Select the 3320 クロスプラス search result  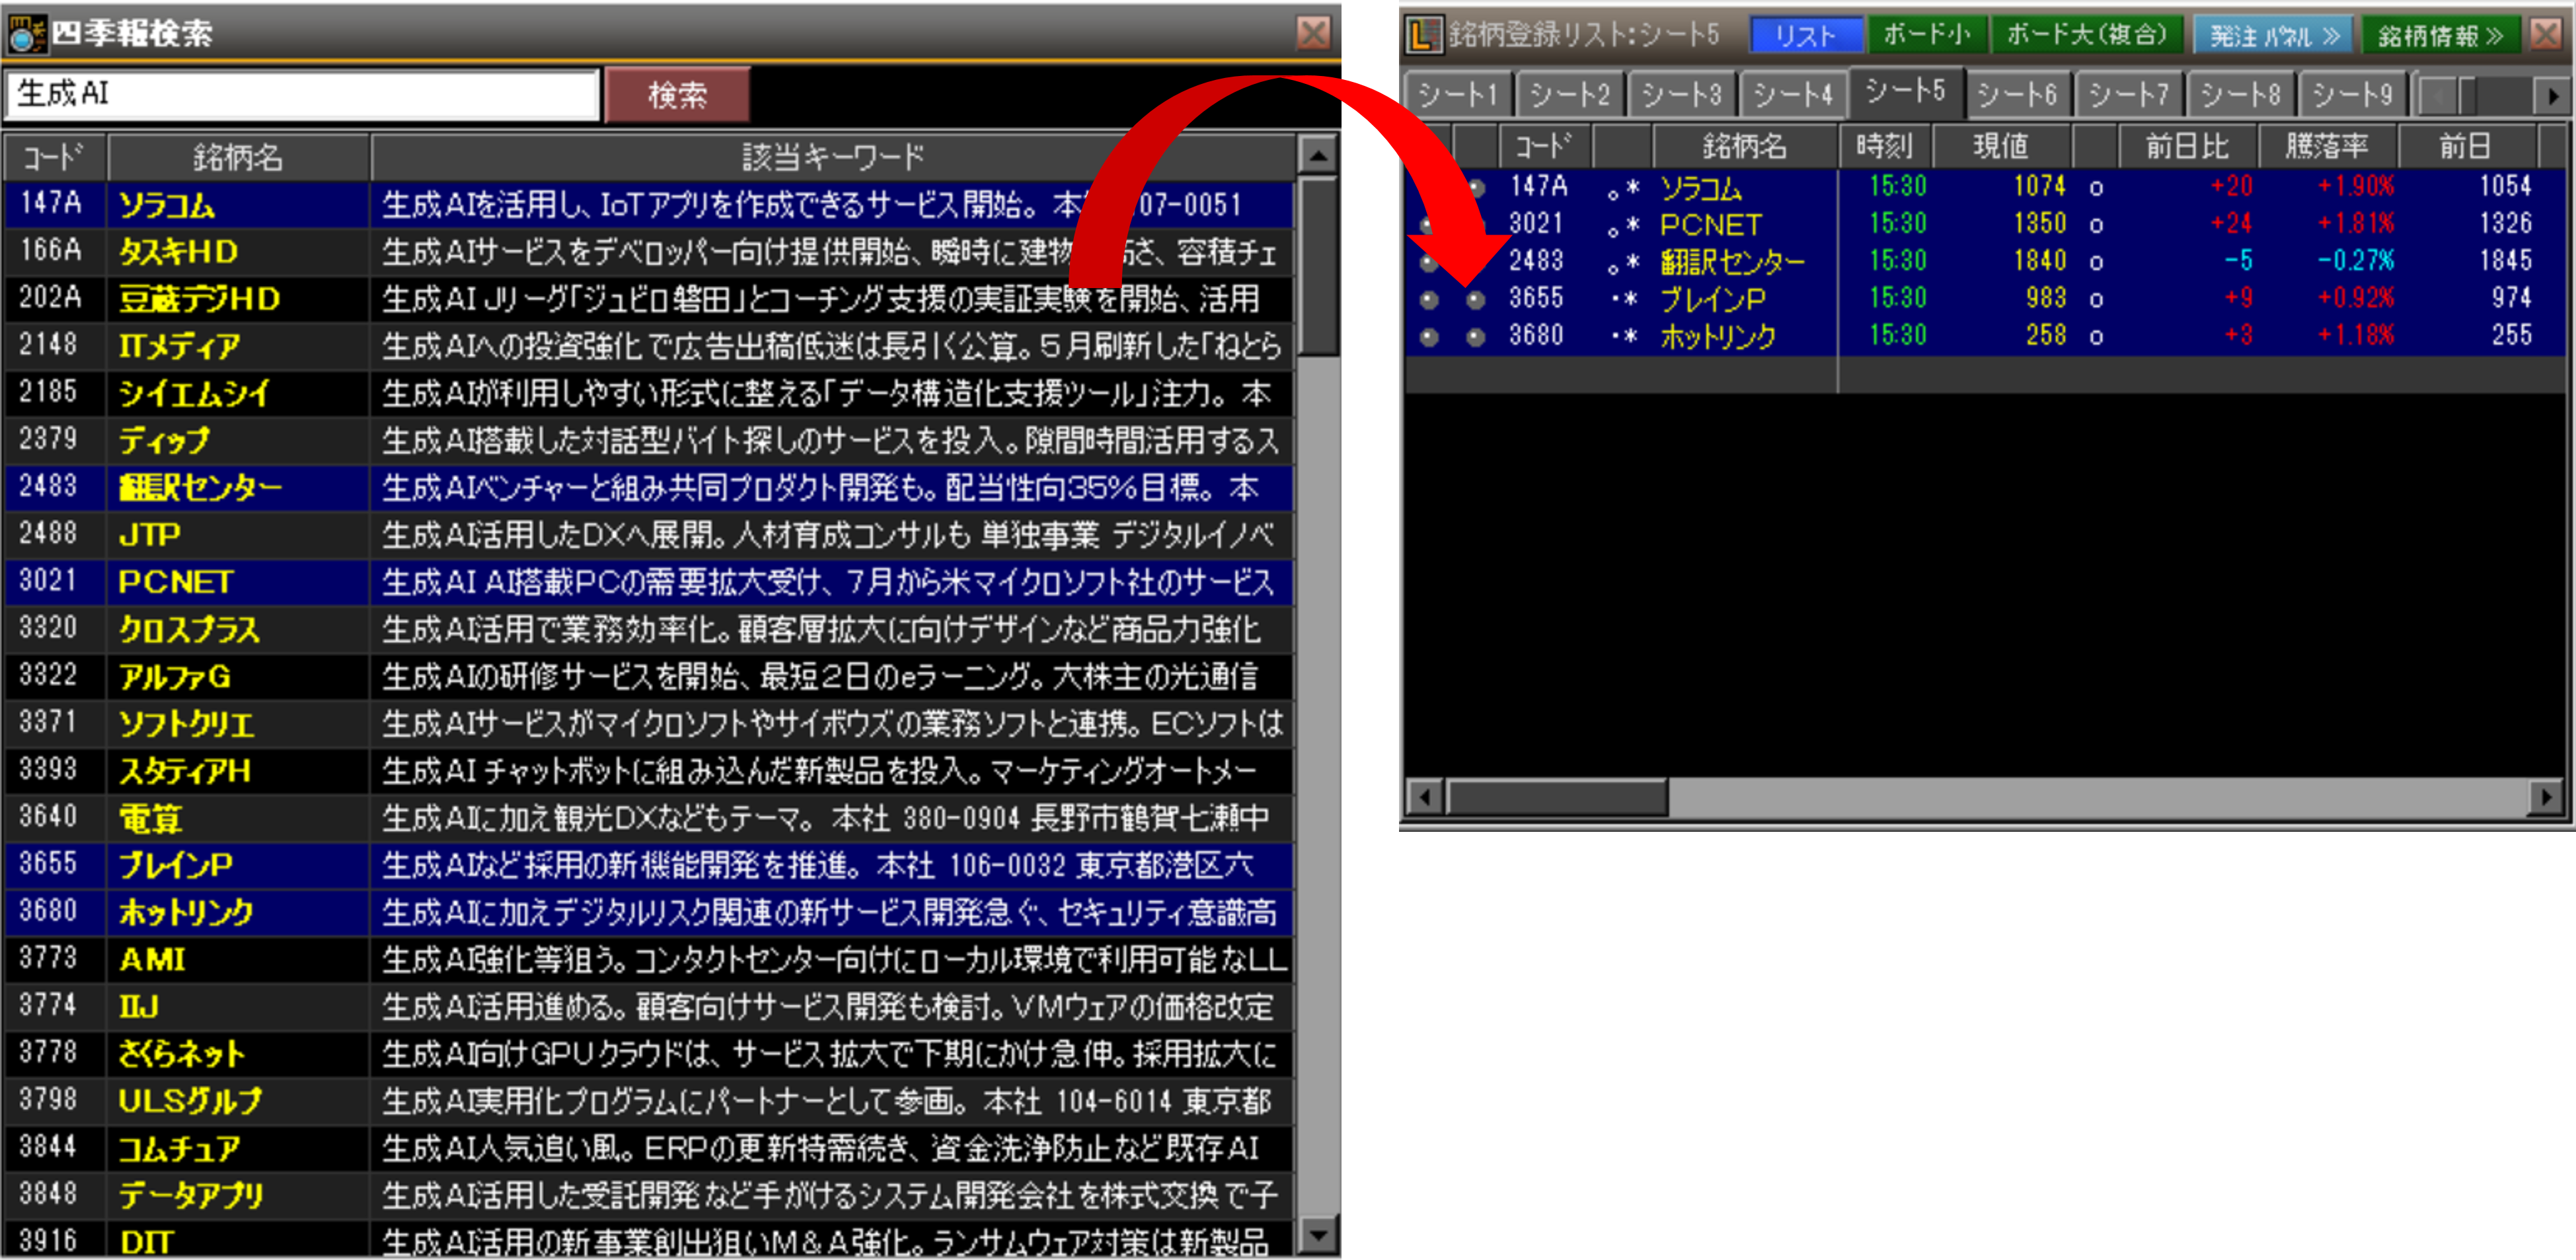point(648,629)
